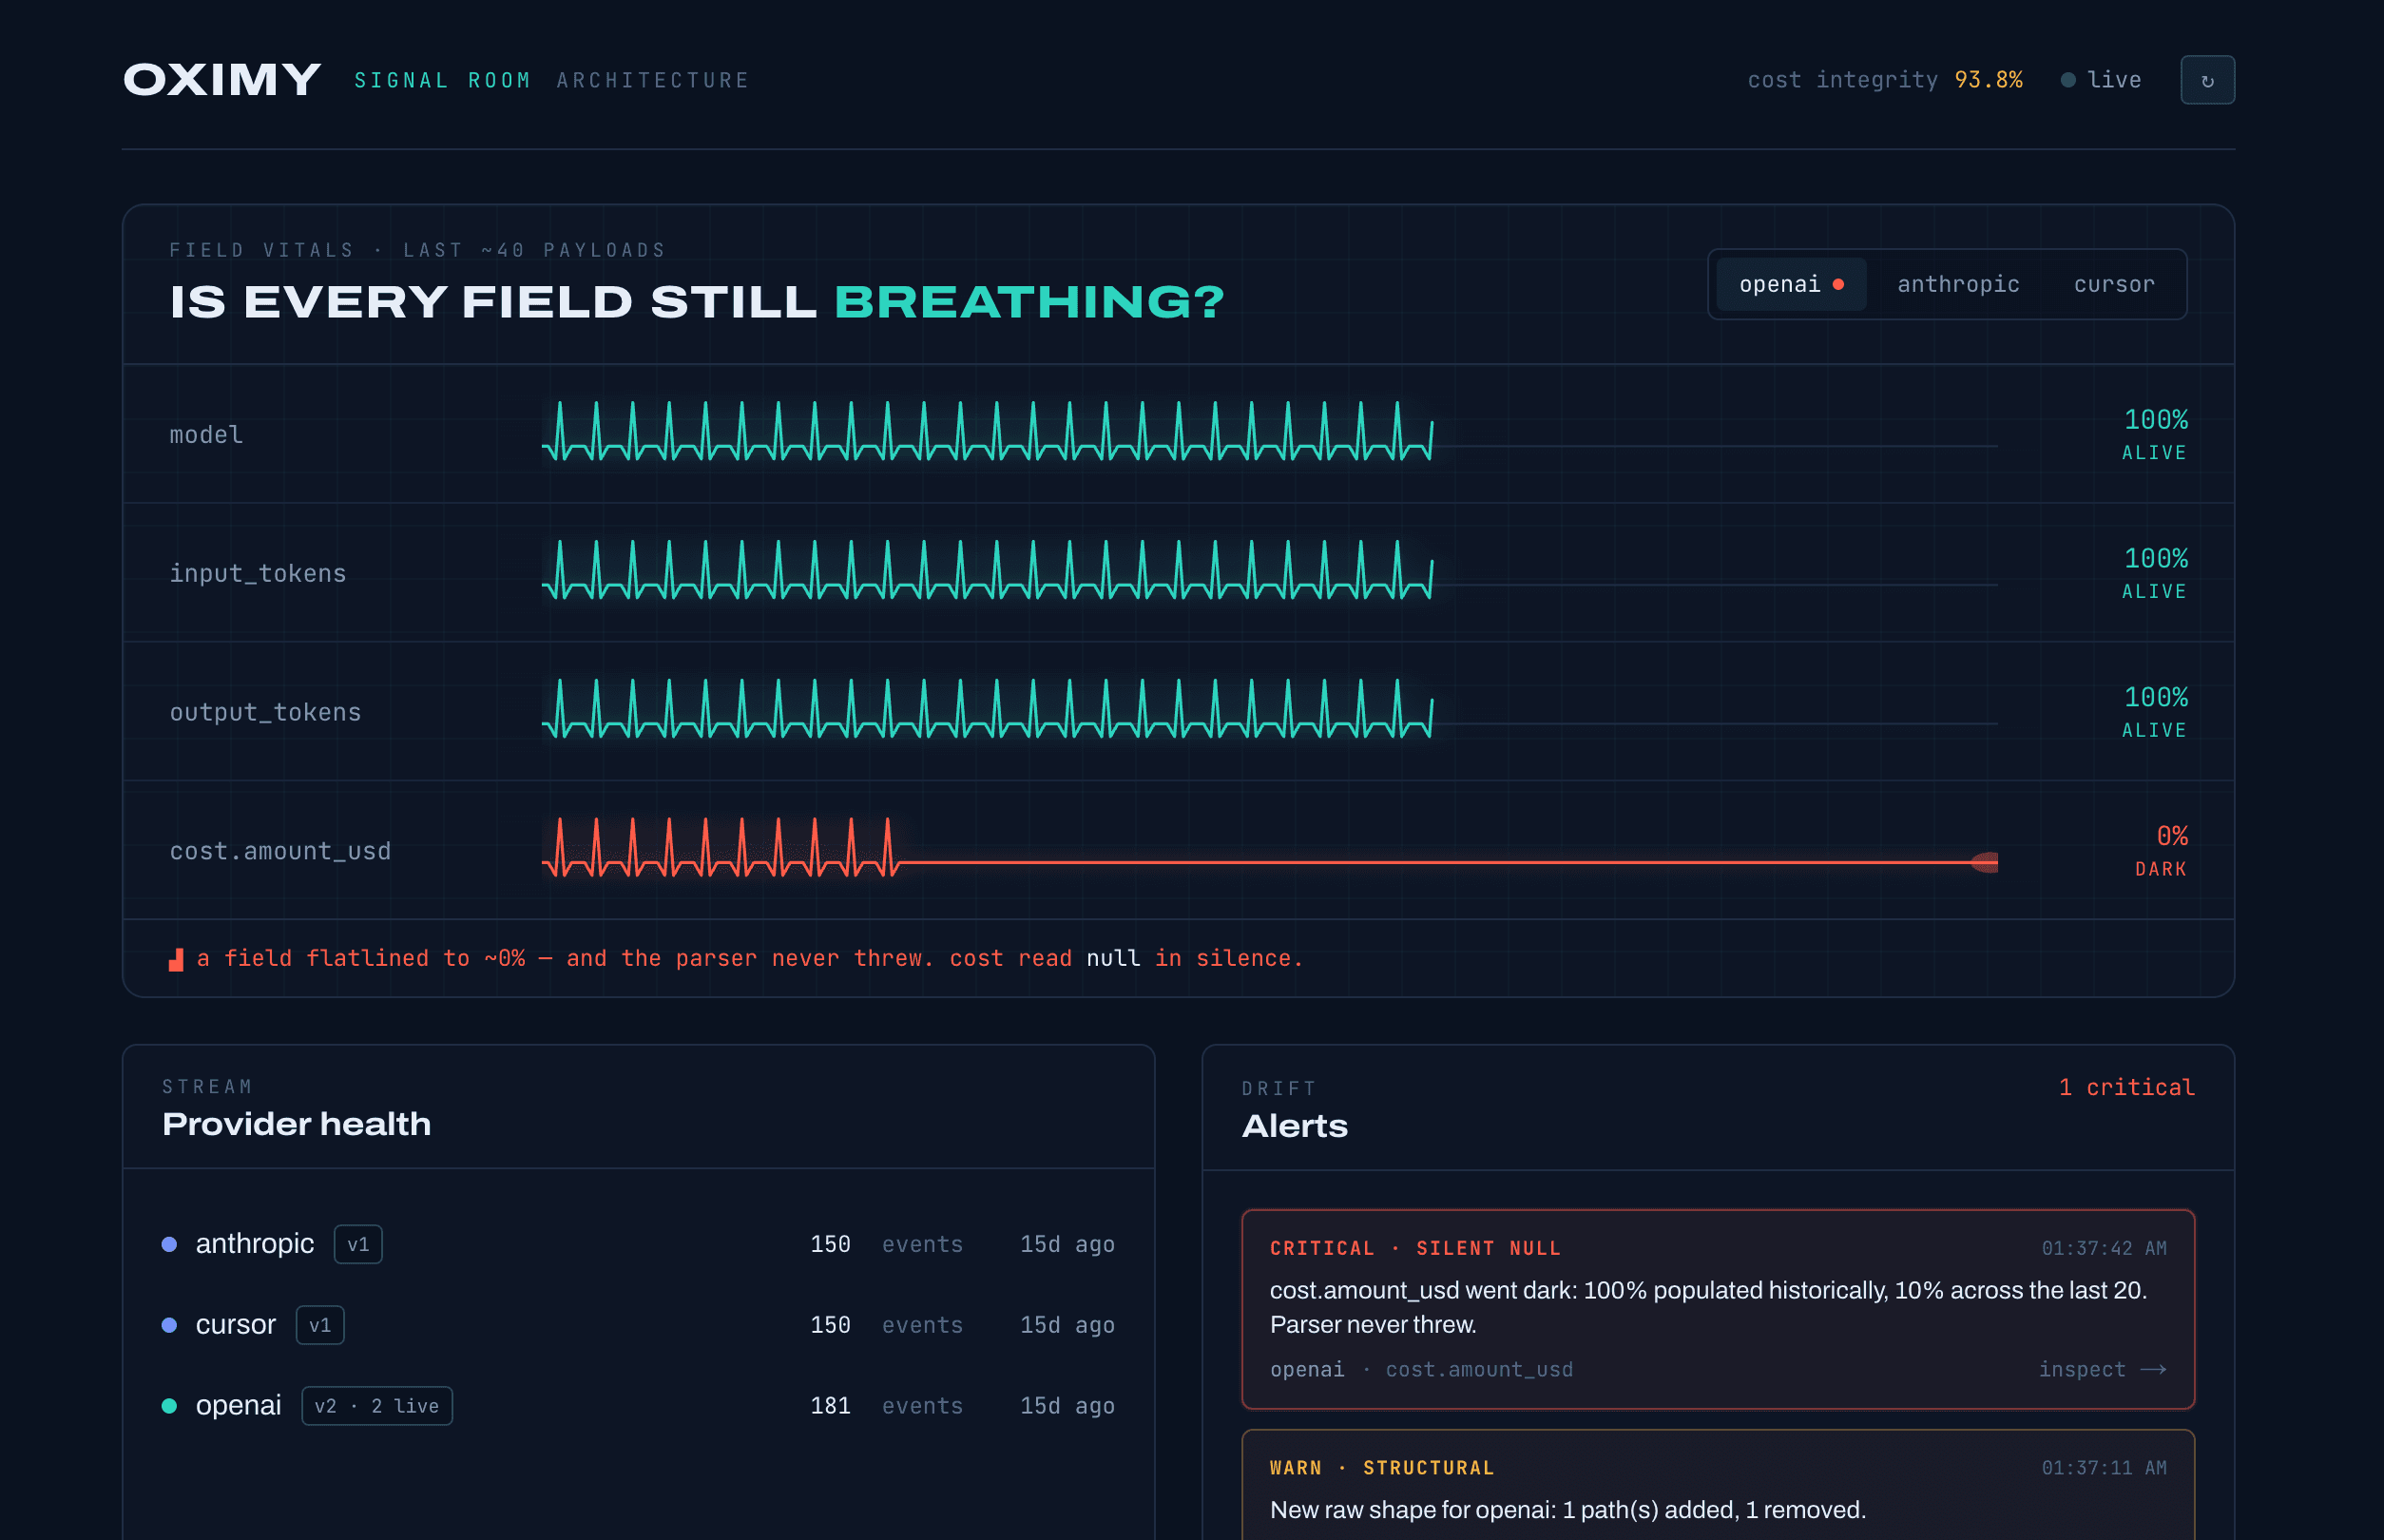
Task: Click openai's 181 events count
Action: click(830, 1406)
